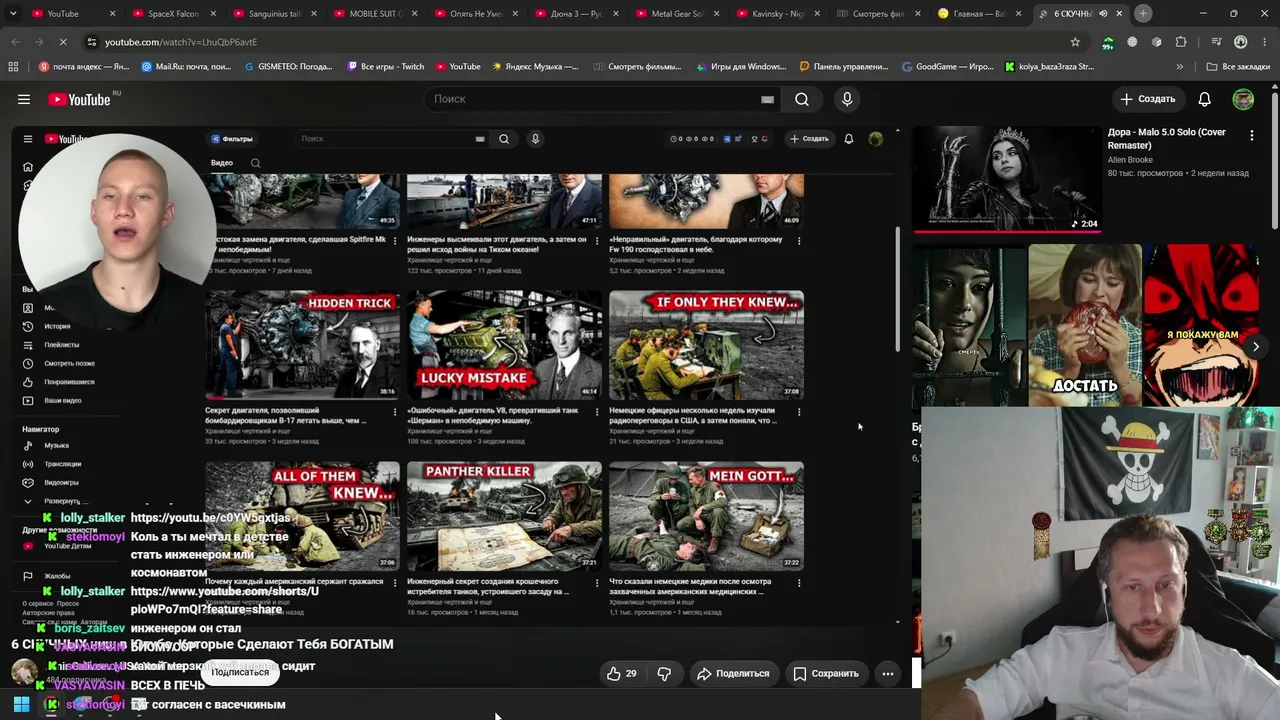Image resolution: width=1280 pixels, height=720 pixels.
Task: Open the Дора Malo 5.0 Solo thumbnail
Action: tap(1007, 179)
